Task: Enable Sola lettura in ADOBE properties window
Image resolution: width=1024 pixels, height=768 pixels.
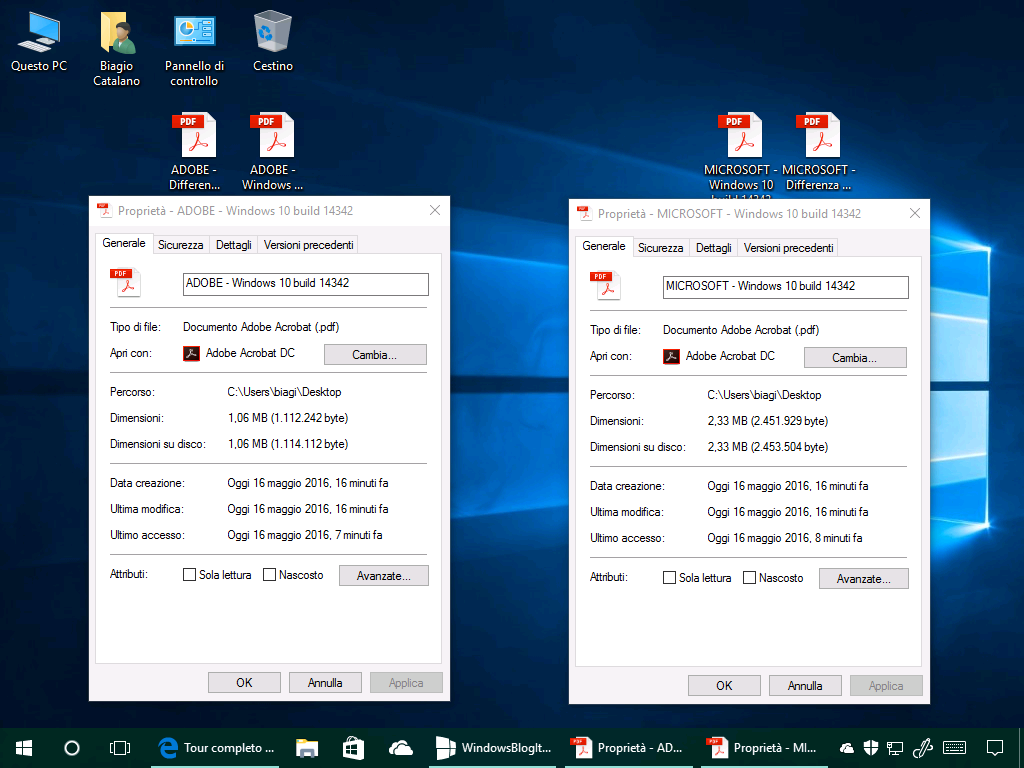Action: (x=189, y=575)
